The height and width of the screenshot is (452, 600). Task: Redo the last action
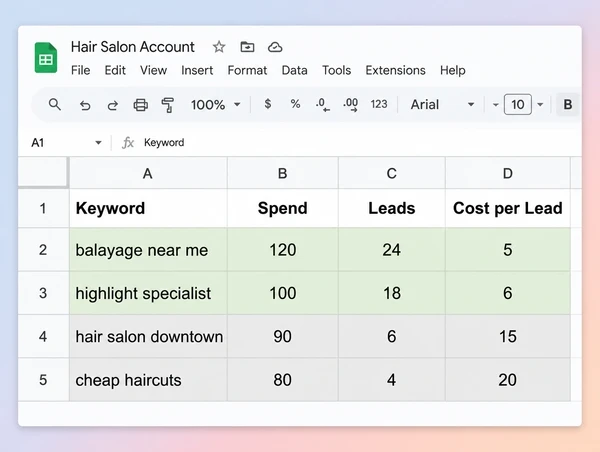pos(112,104)
